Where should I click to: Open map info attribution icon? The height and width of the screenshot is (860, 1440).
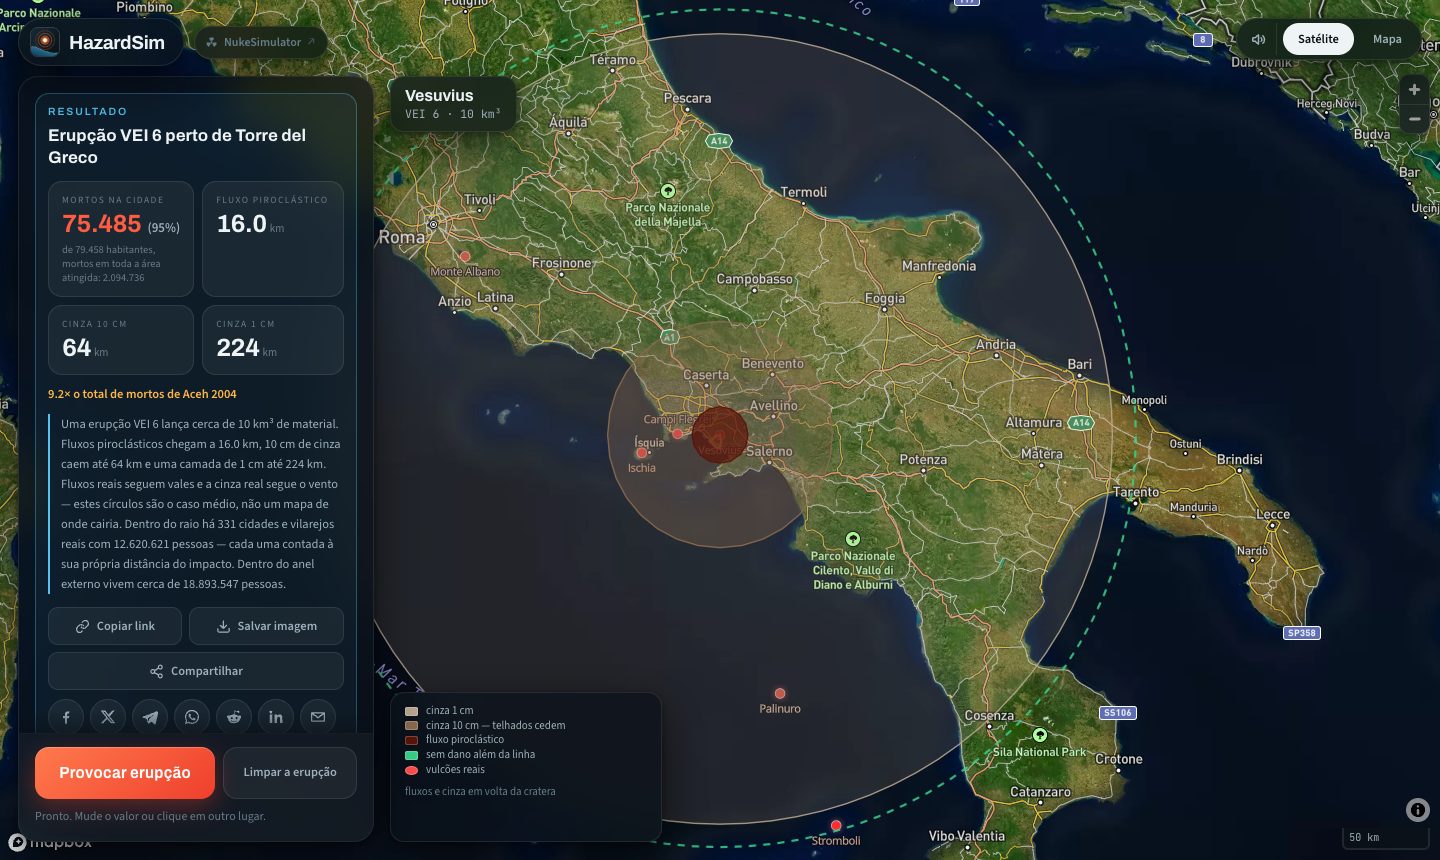1417,810
